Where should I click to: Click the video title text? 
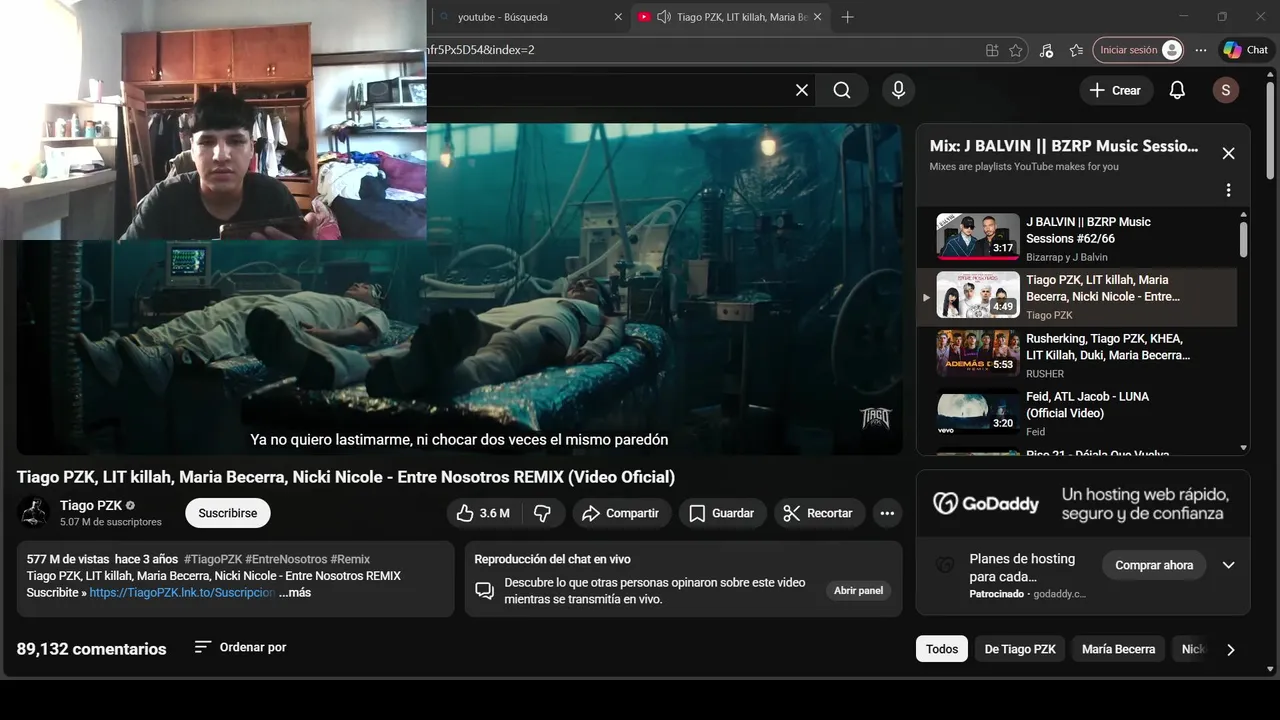[346, 477]
